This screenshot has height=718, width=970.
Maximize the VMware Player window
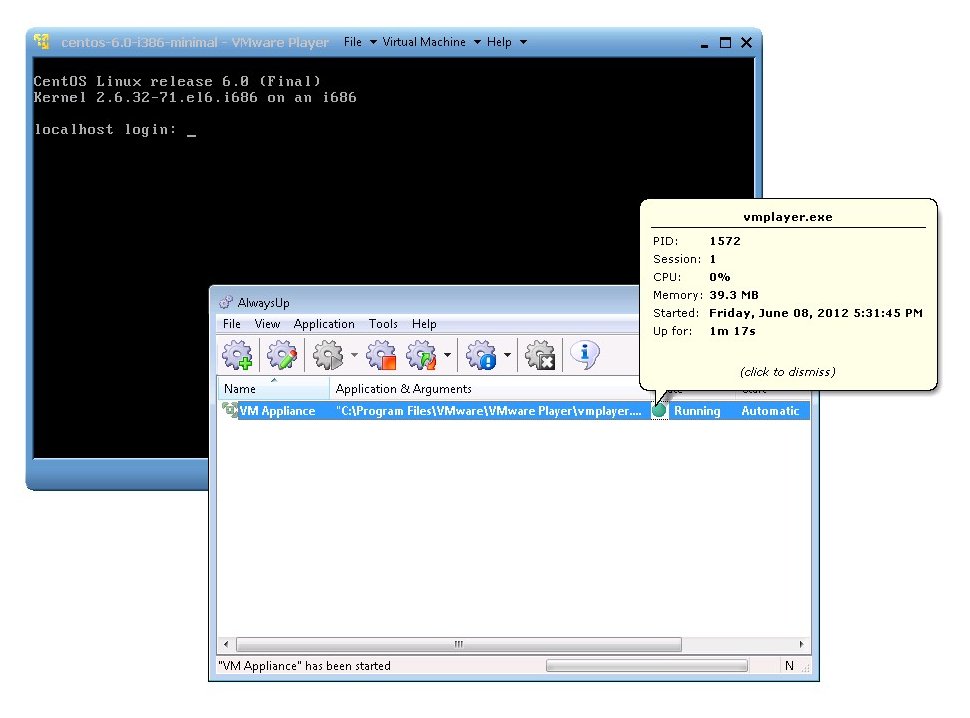[x=725, y=43]
